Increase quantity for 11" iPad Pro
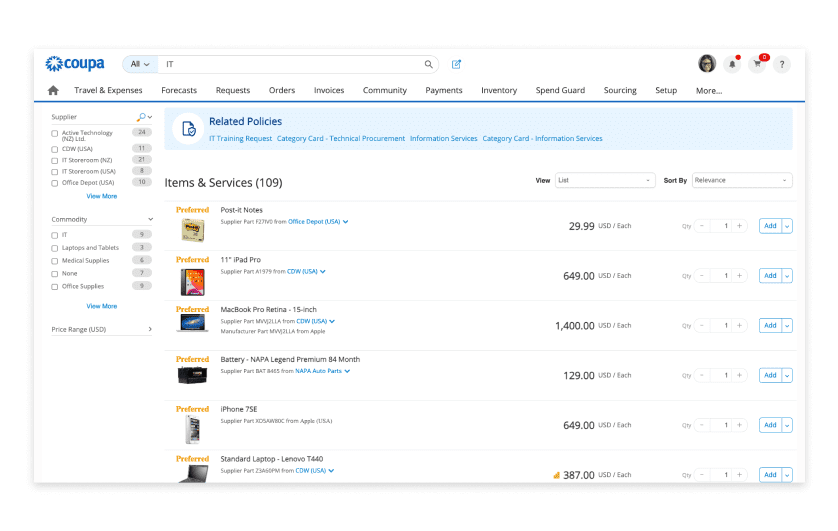 click(x=738, y=276)
